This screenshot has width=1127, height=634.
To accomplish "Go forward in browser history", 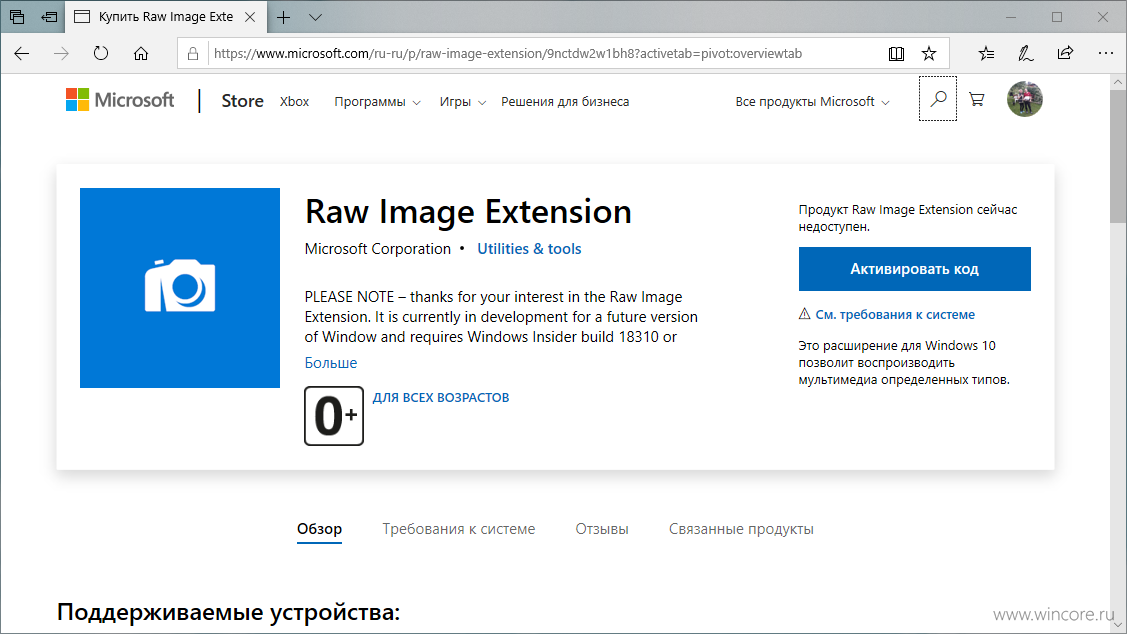I will pyautogui.click(x=61, y=53).
